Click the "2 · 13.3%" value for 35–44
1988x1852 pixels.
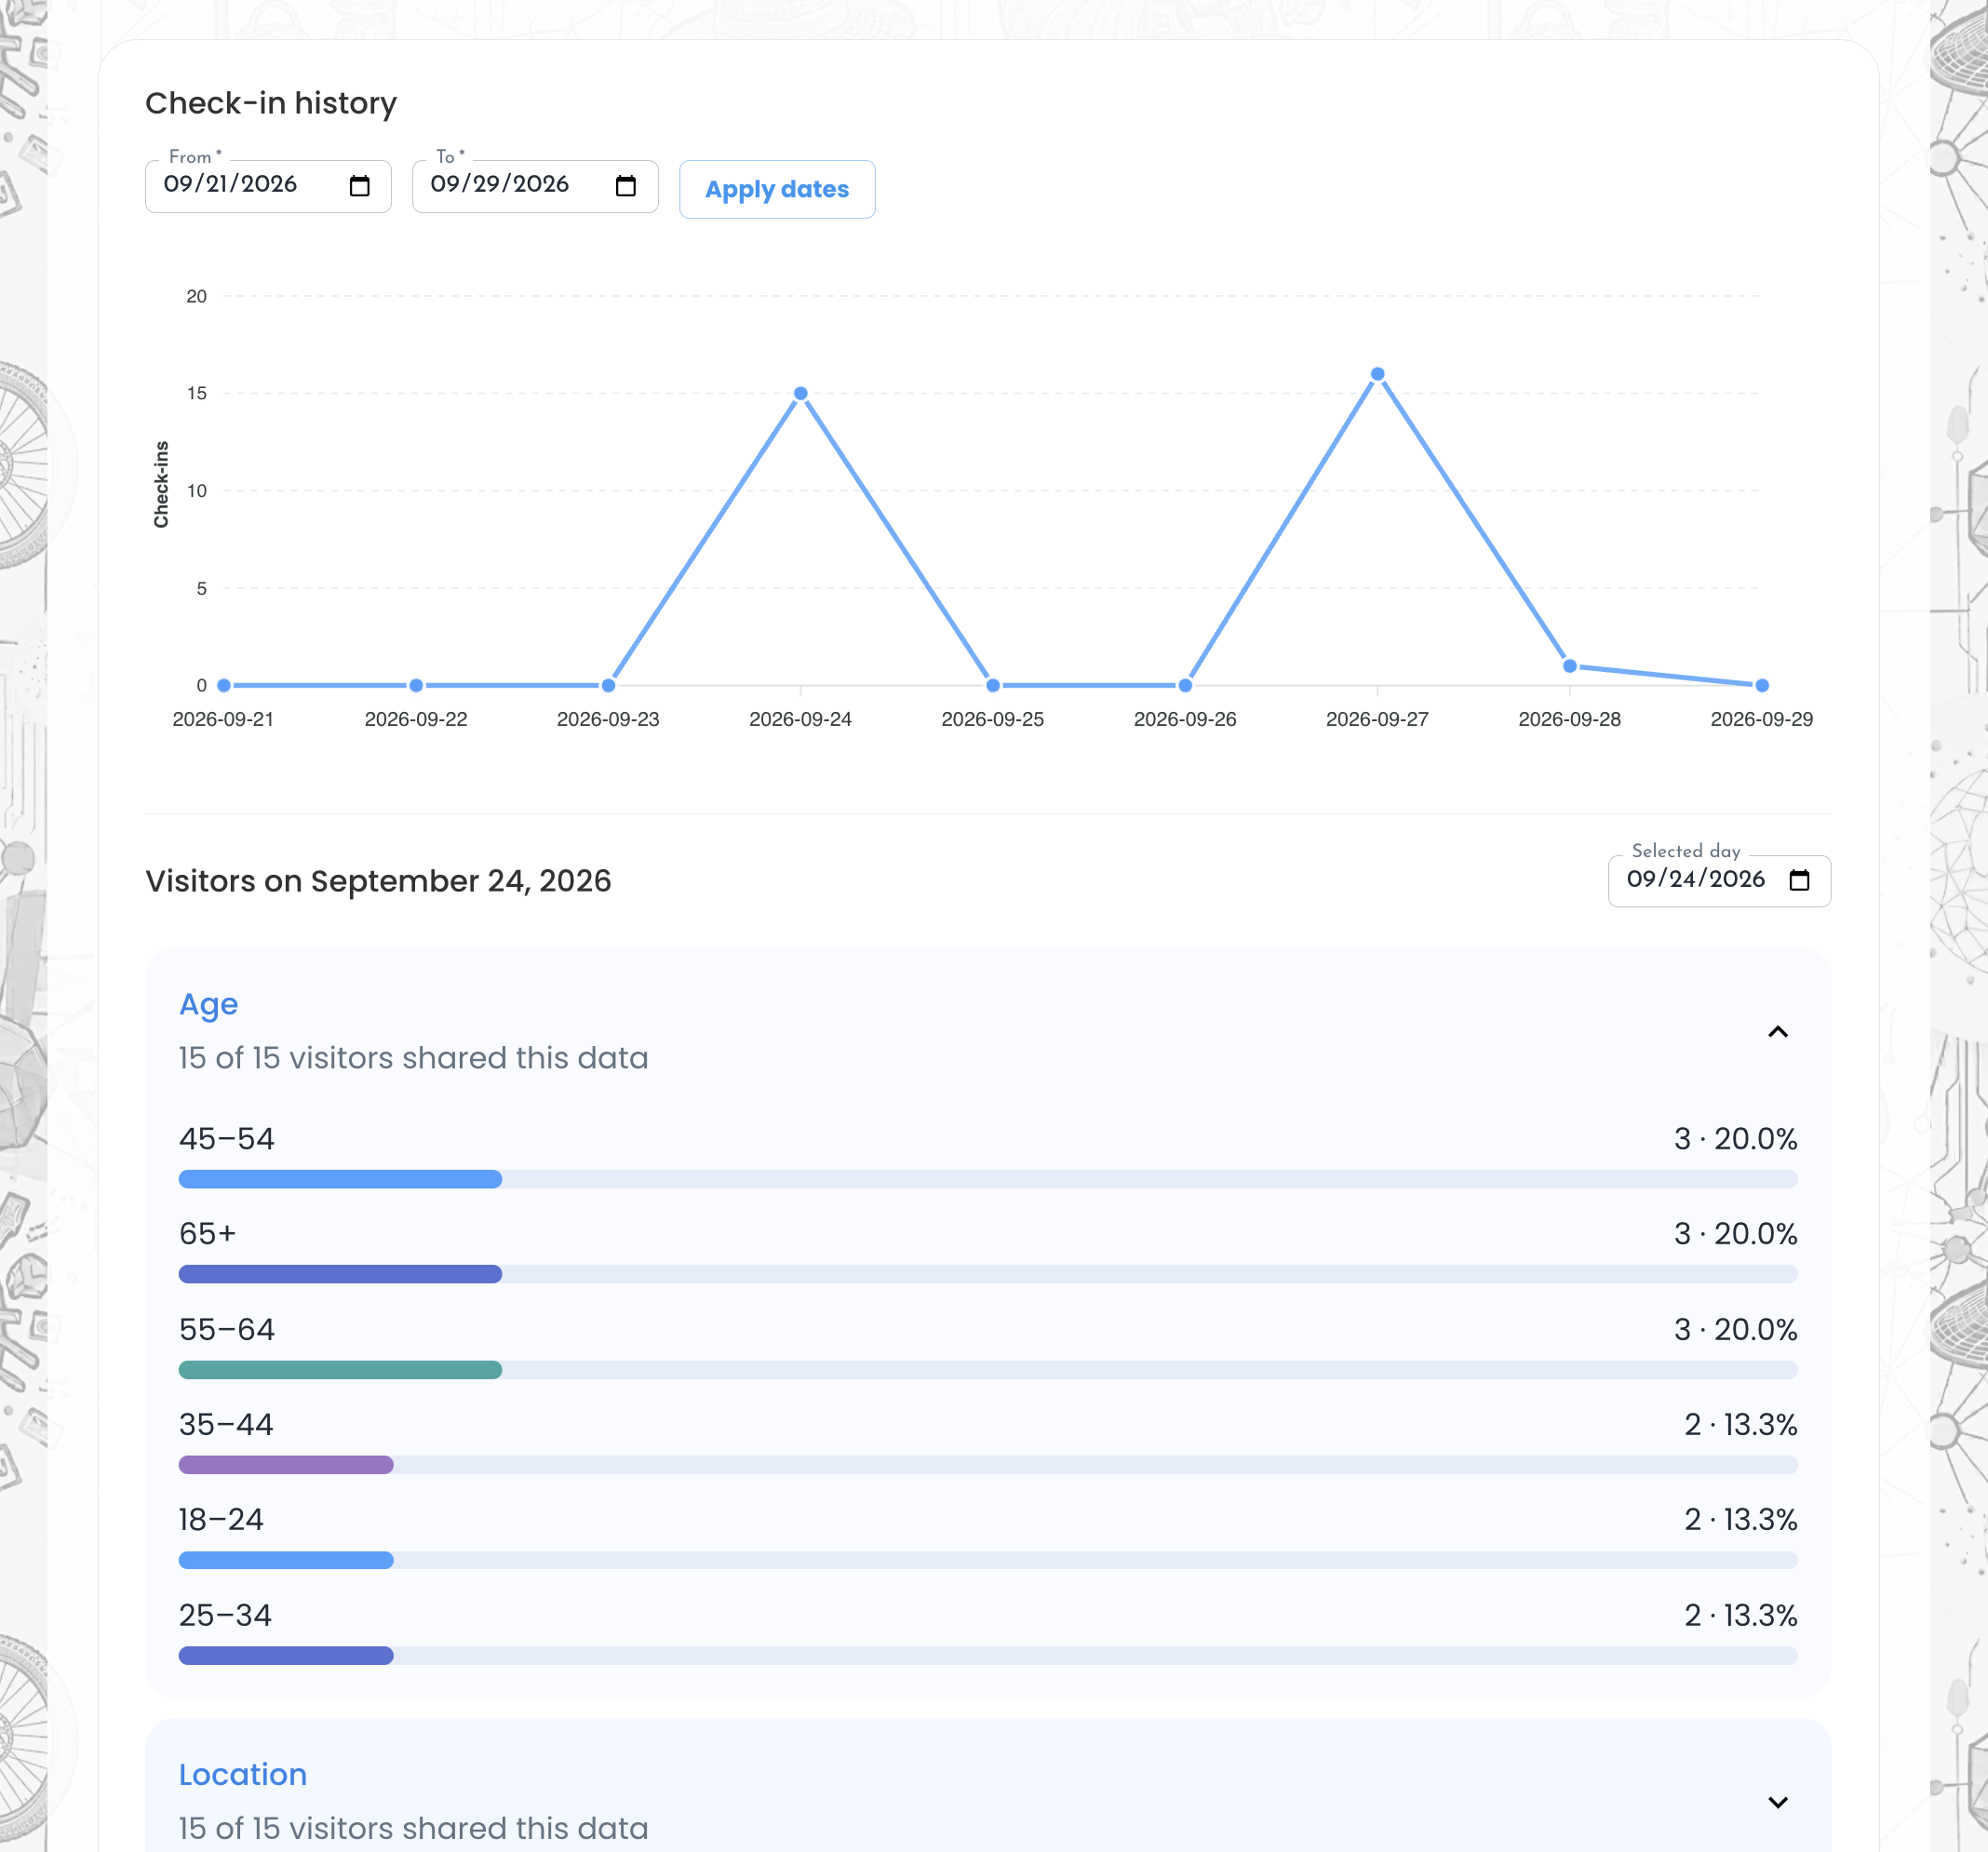[1740, 1424]
